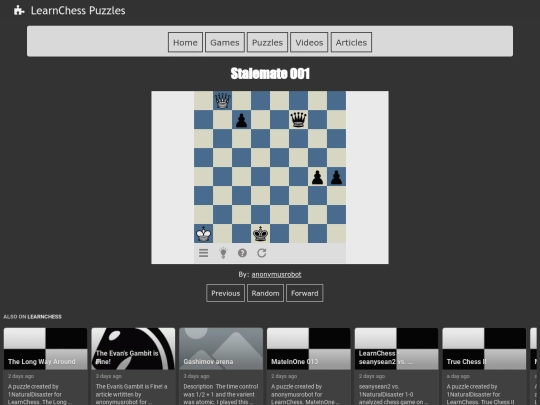Image resolution: width=540 pixels, height=405 pixels.
Task: Click the 'Stalemate 001' puzzle title
Action: point(270,73)
